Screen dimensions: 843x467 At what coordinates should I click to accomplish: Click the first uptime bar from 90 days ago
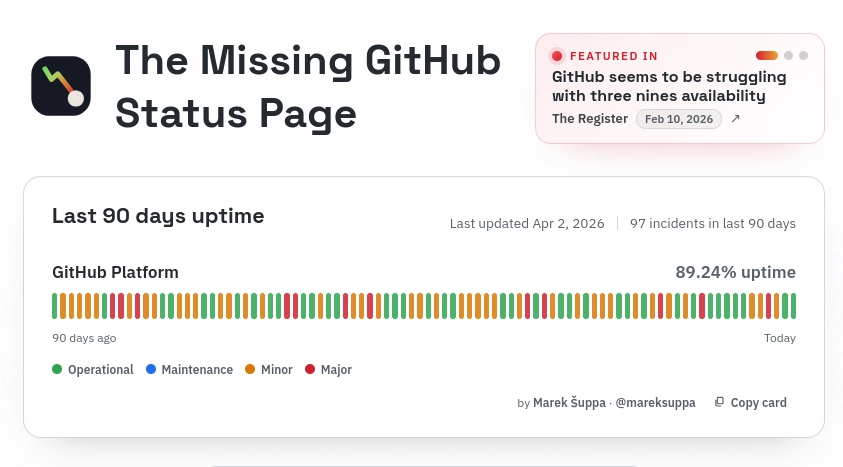click(55, 306)
